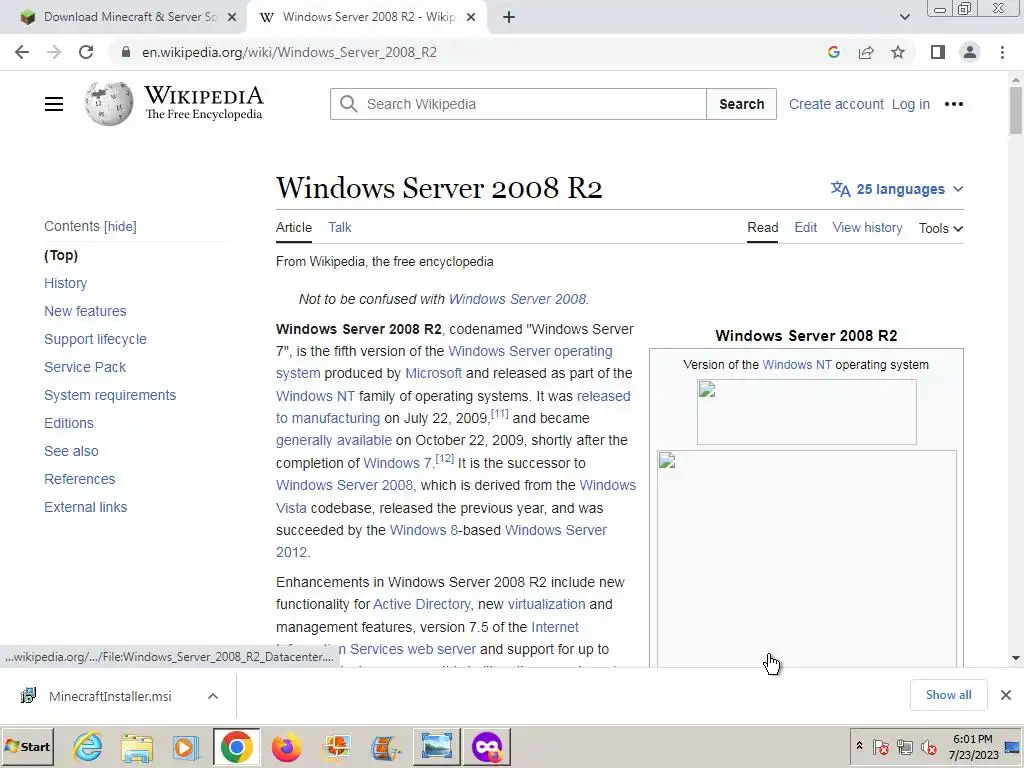Reload the page with the refresh icon
This screenshot has height=768, width=1024.
[86, 52]
